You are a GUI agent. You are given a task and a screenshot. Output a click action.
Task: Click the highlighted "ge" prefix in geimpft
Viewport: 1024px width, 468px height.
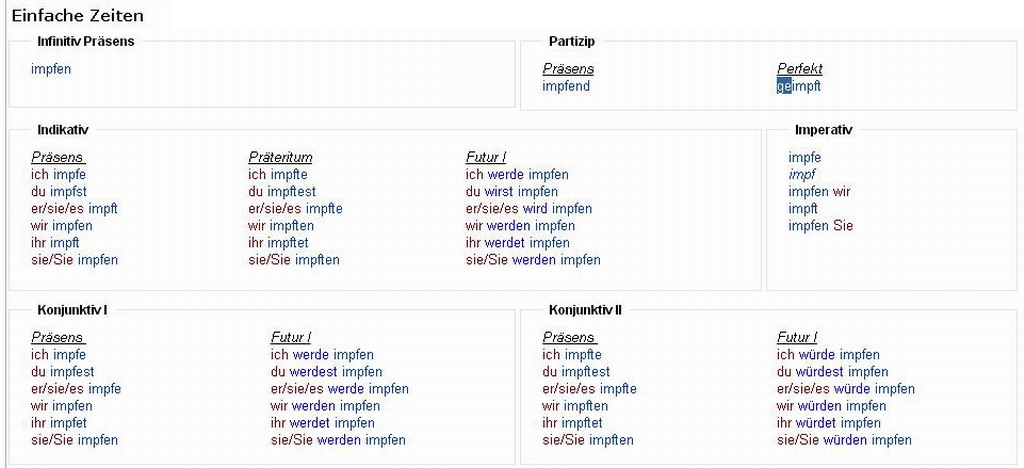[783, 86]
